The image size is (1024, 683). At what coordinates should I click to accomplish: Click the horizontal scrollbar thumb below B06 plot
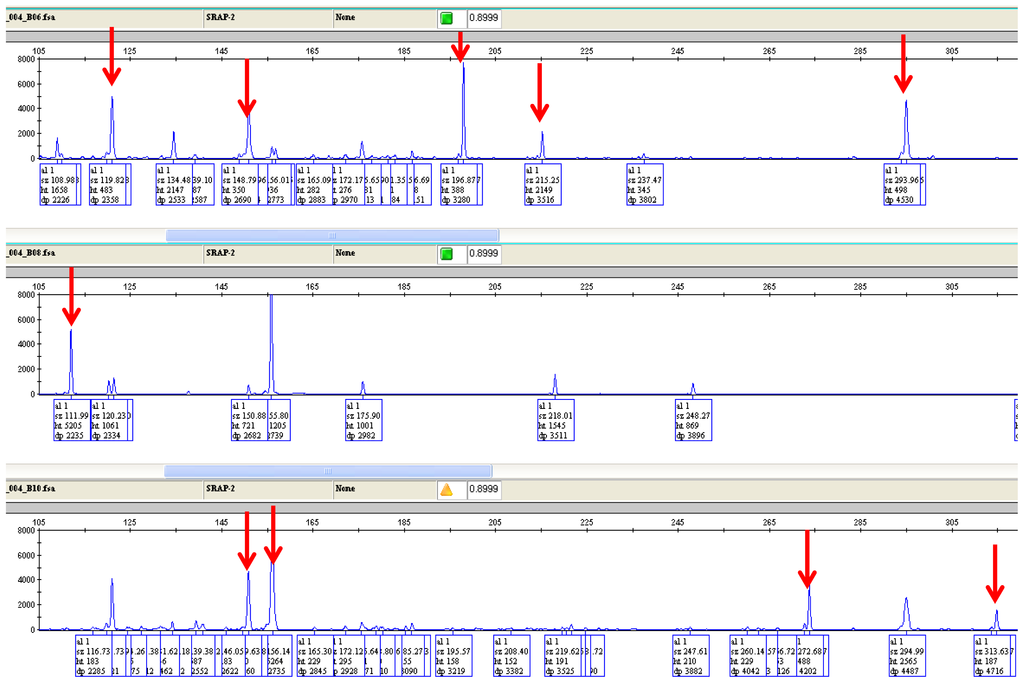(x=332, y=235)
